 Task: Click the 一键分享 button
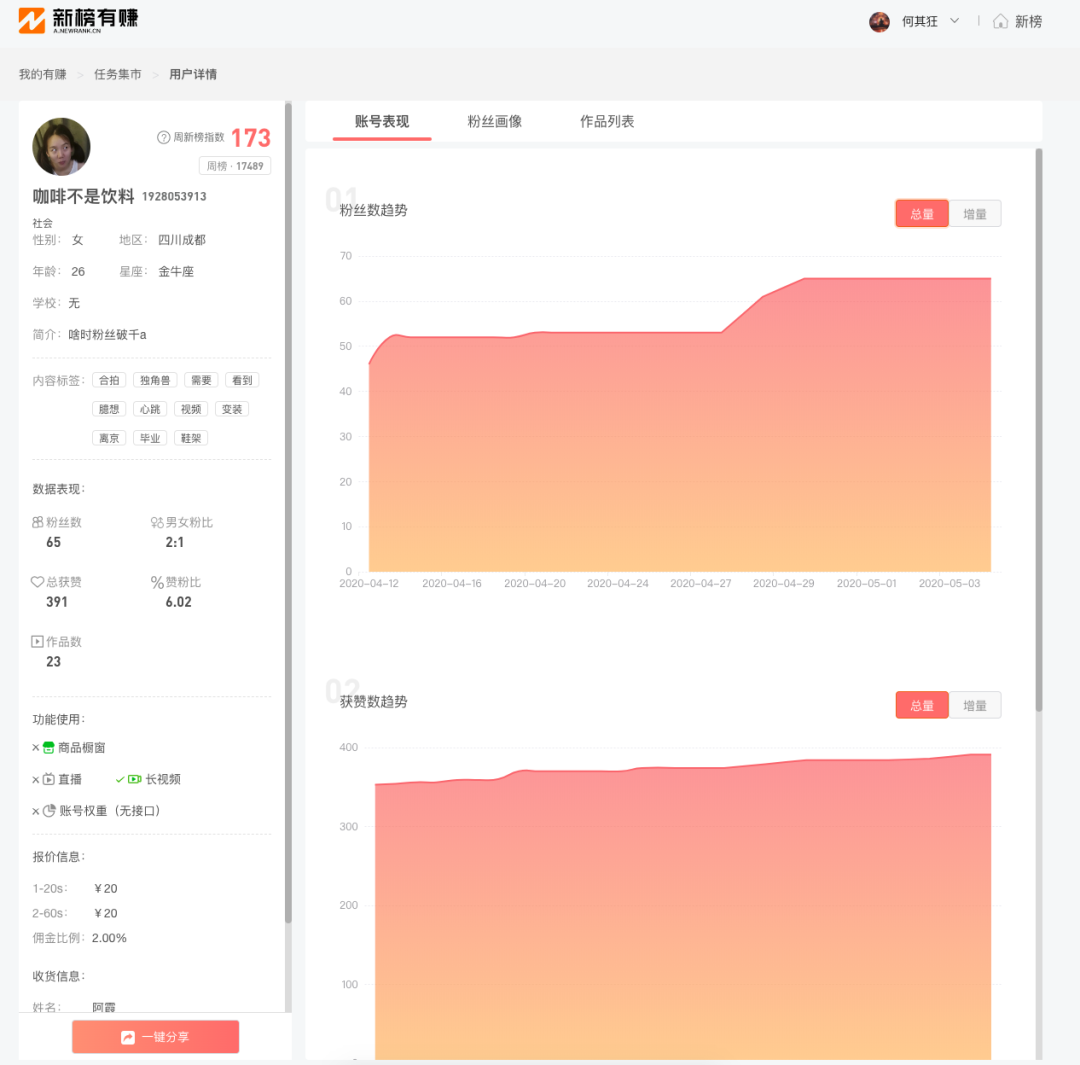click(x=155, y=1037)
